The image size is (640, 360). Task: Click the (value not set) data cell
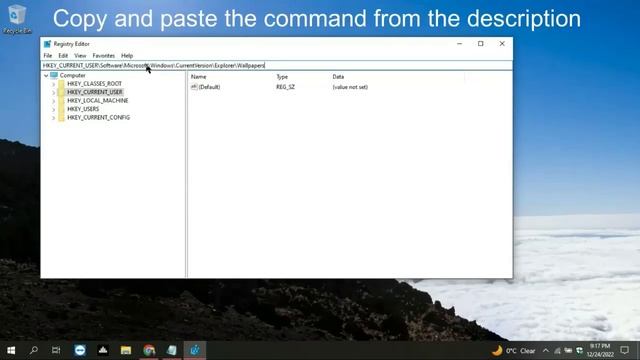[350, 87]
